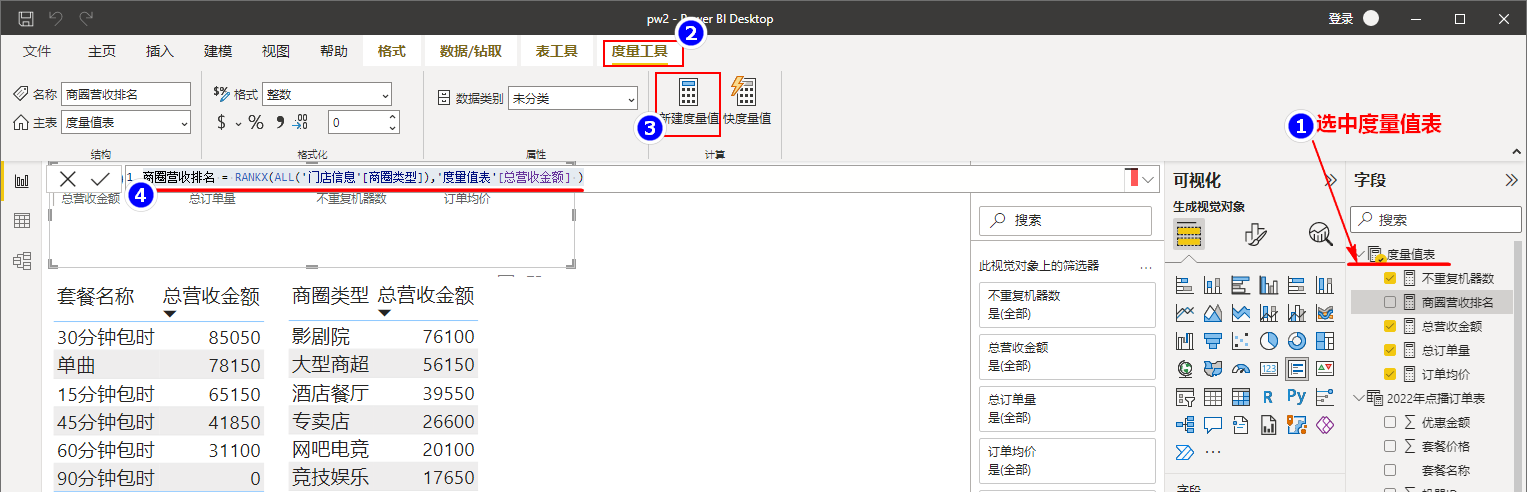Open the 格式 format dropdown showing 整数
The image size is (1527, 492).
pyautogui.click(x=326, y=95)
